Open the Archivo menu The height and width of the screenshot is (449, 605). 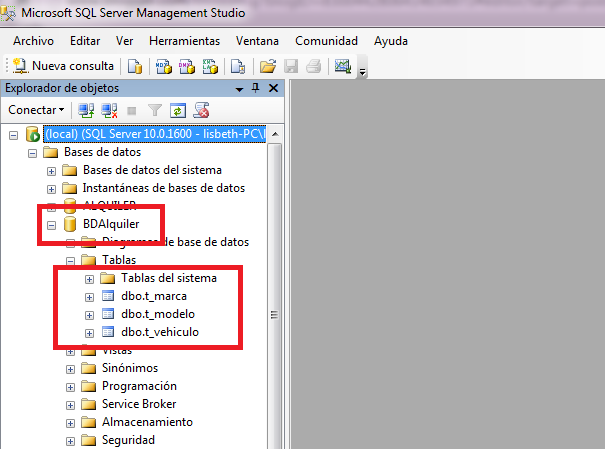(x=33, y=41)
